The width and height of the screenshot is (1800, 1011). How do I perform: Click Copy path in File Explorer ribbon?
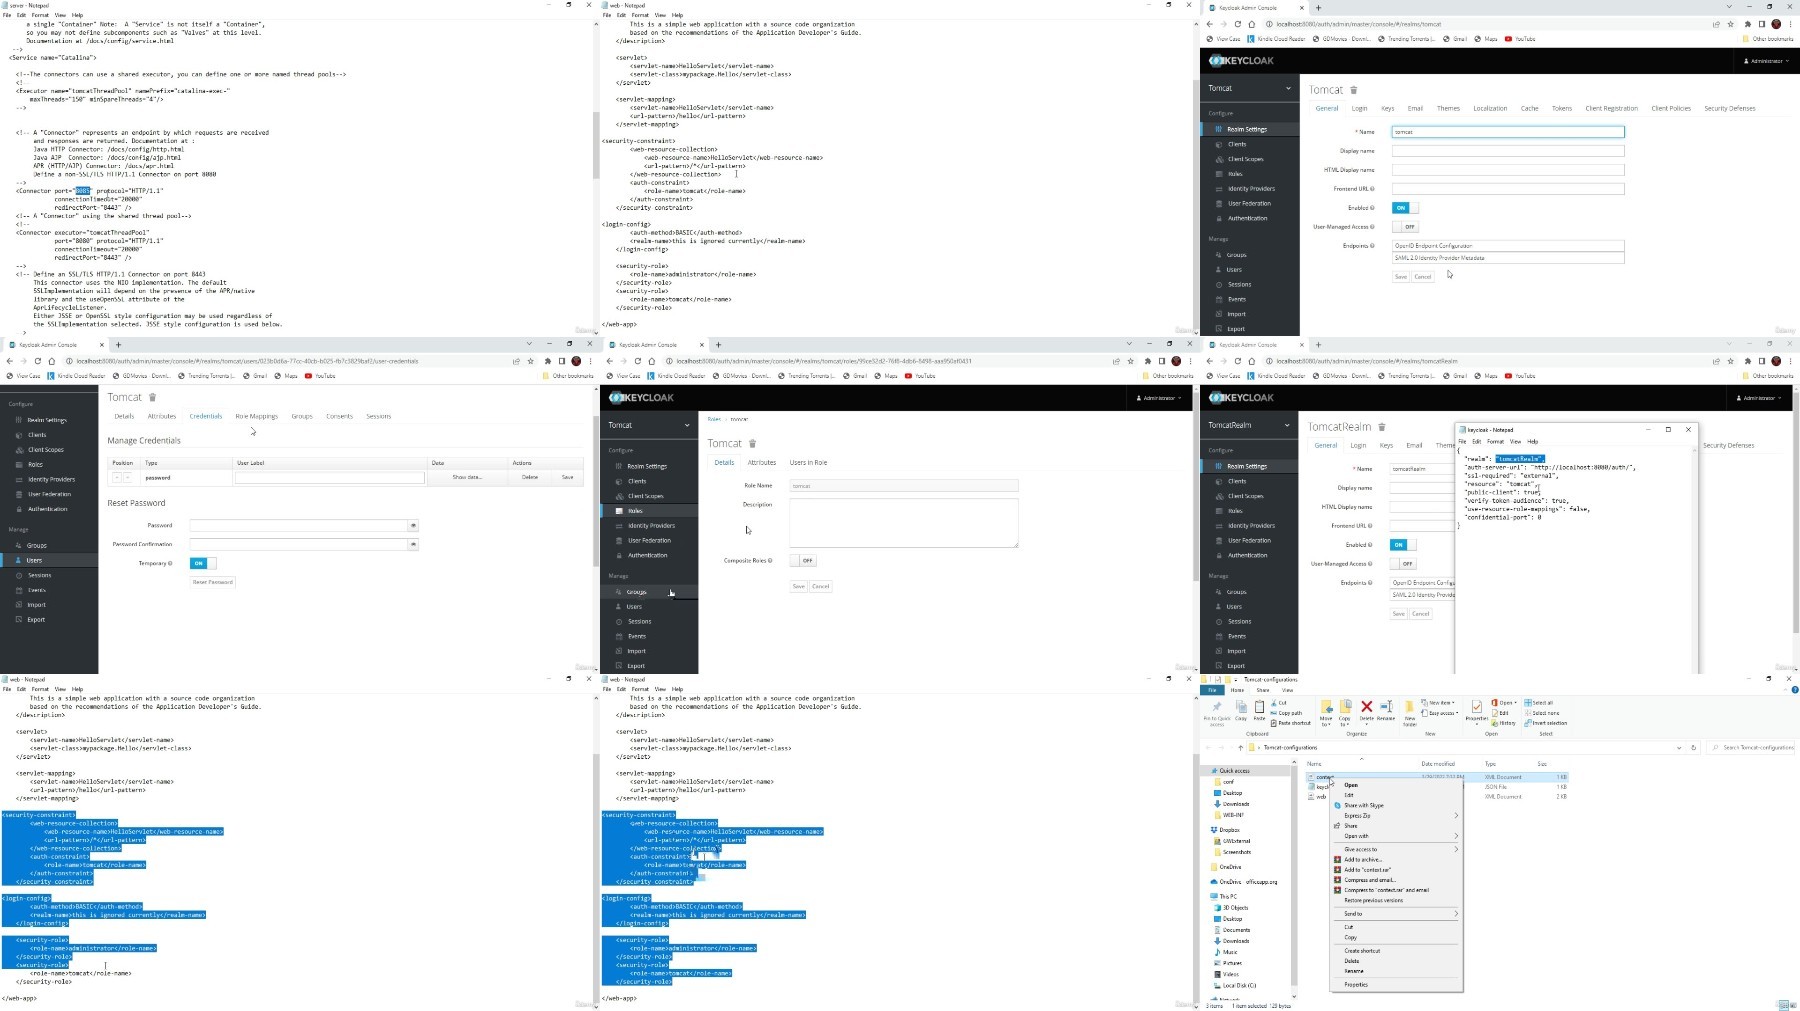click(1287, 713)
